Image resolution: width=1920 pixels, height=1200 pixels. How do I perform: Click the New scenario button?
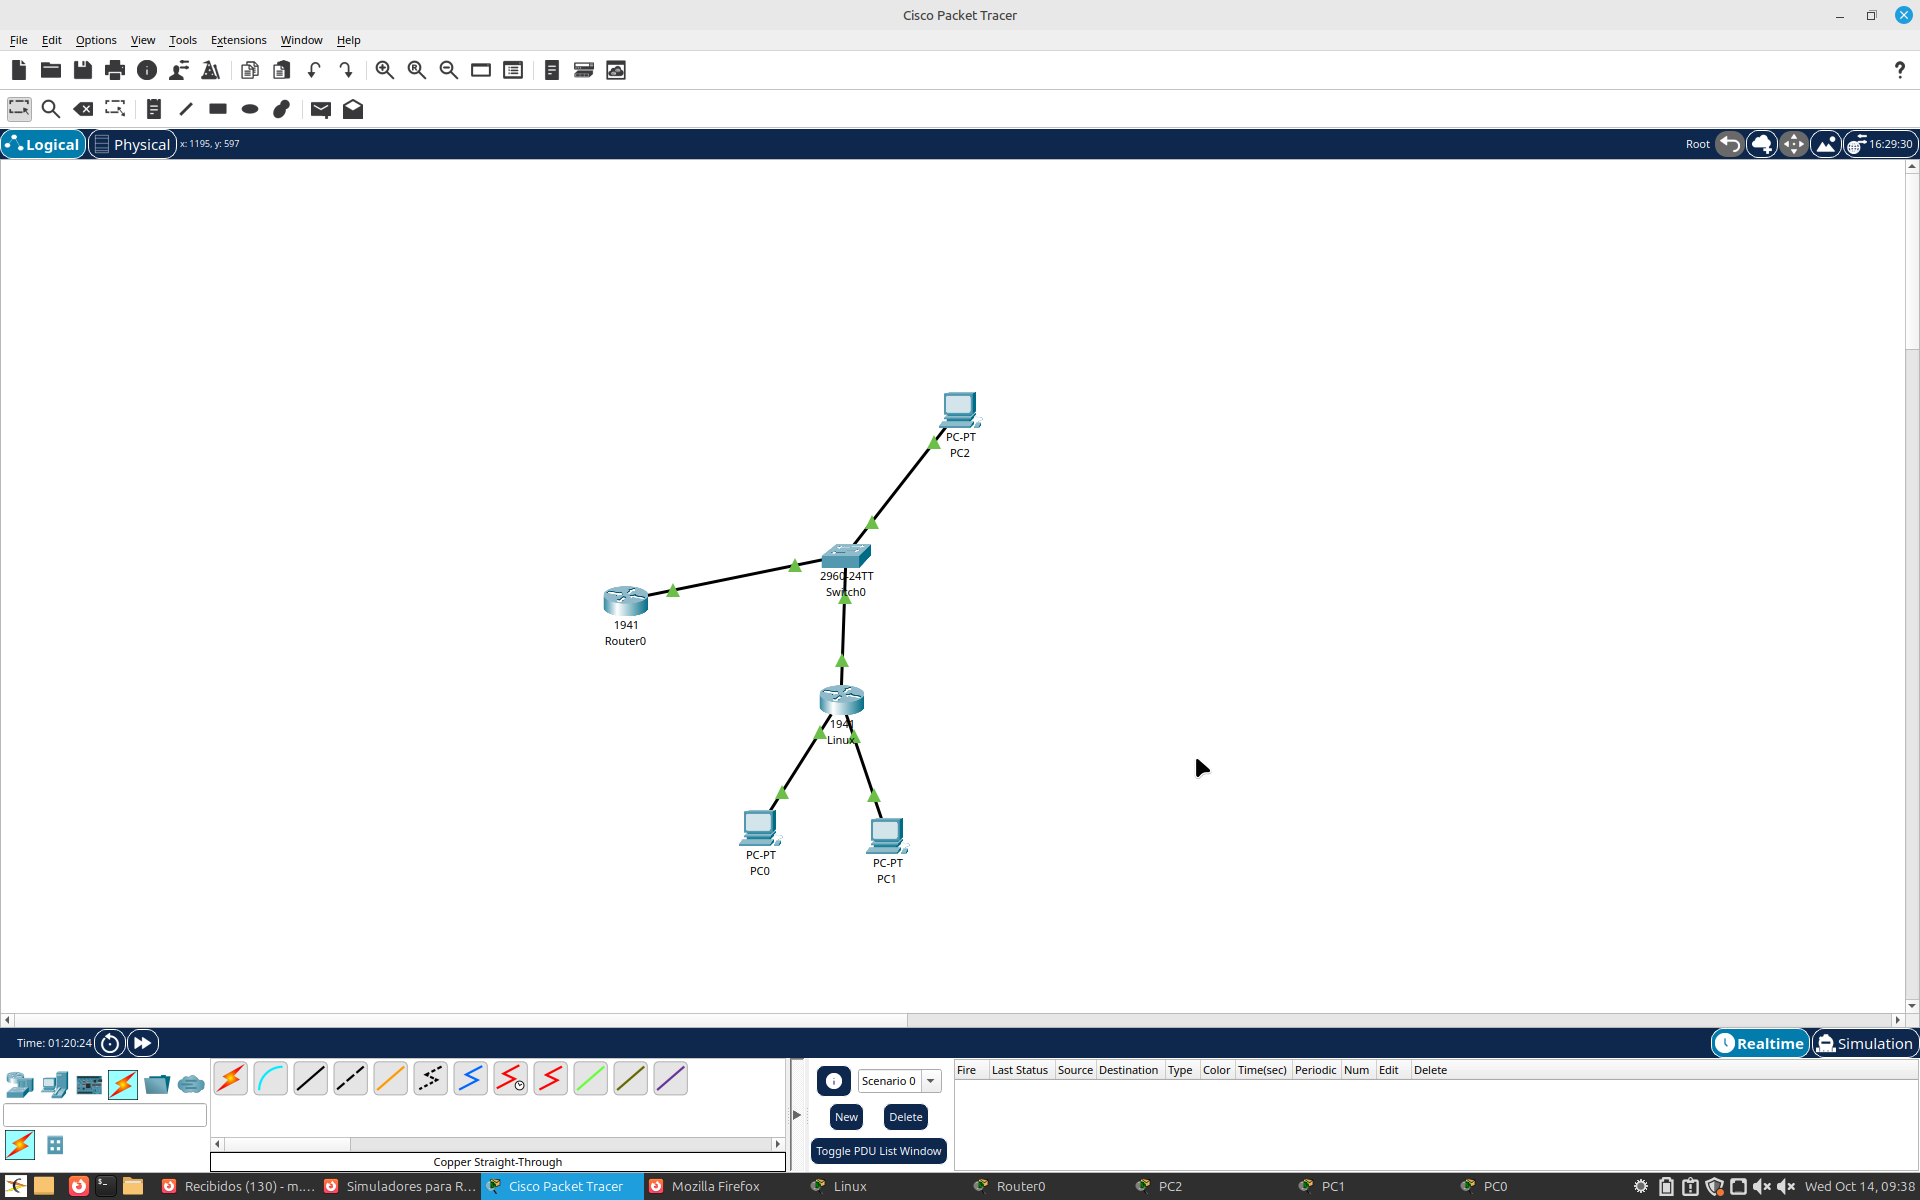click(x=846, y=1117)
